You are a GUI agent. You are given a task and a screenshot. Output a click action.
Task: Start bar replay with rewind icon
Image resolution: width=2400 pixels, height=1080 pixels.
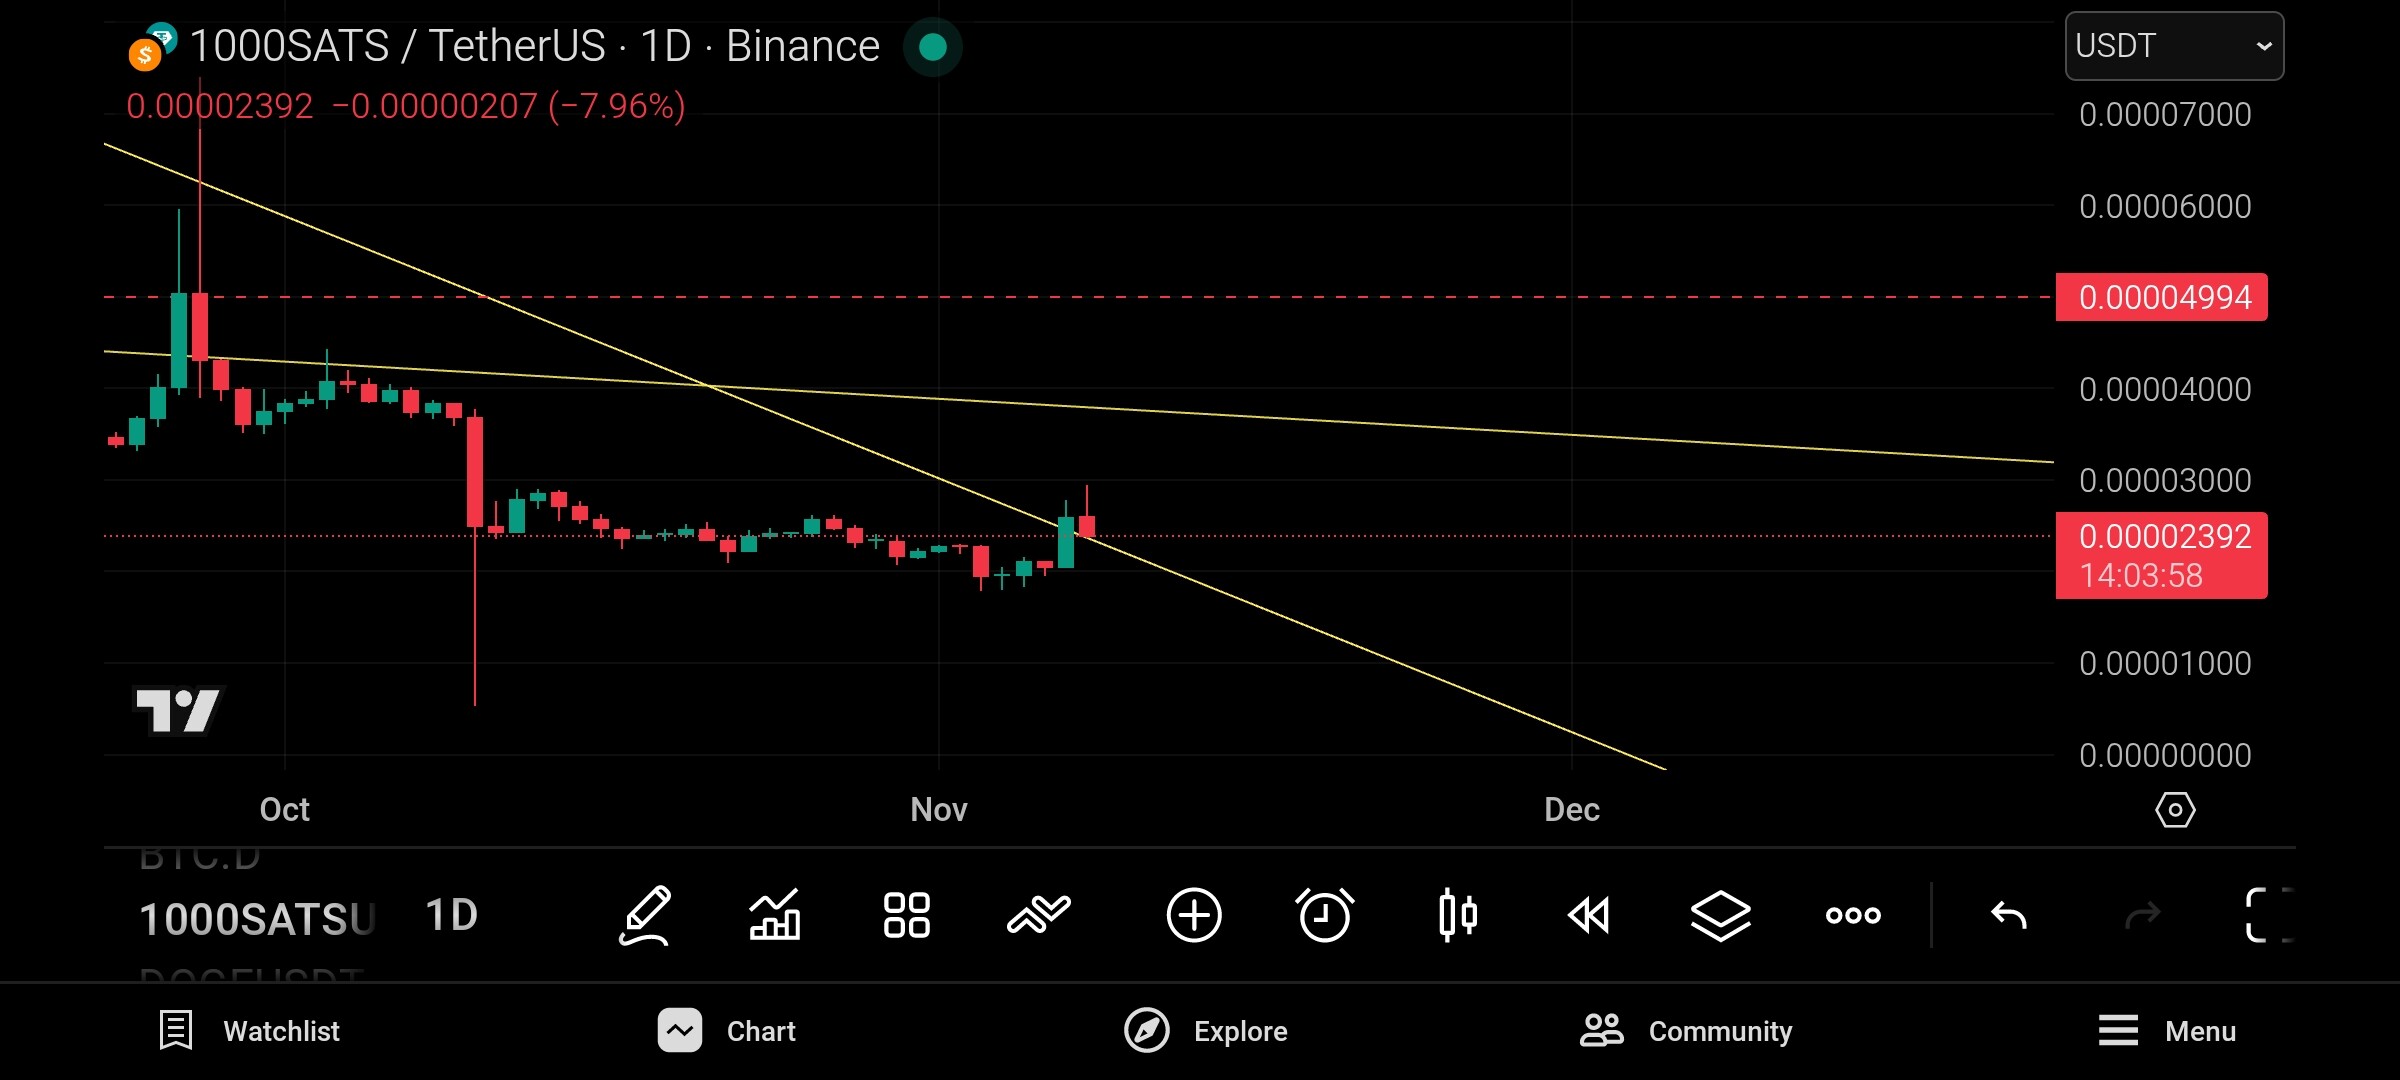pyautogui.click(x=1589, y=915)
